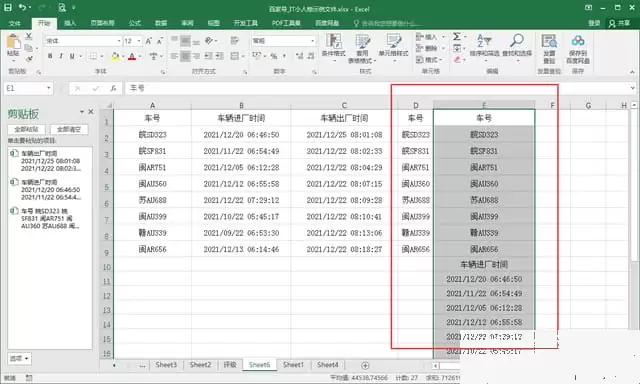Image resolution: width=640 pixels, height=384 pixels.
Task: Click the large Paste clipboard icon
Action: [x=13, y=42]
